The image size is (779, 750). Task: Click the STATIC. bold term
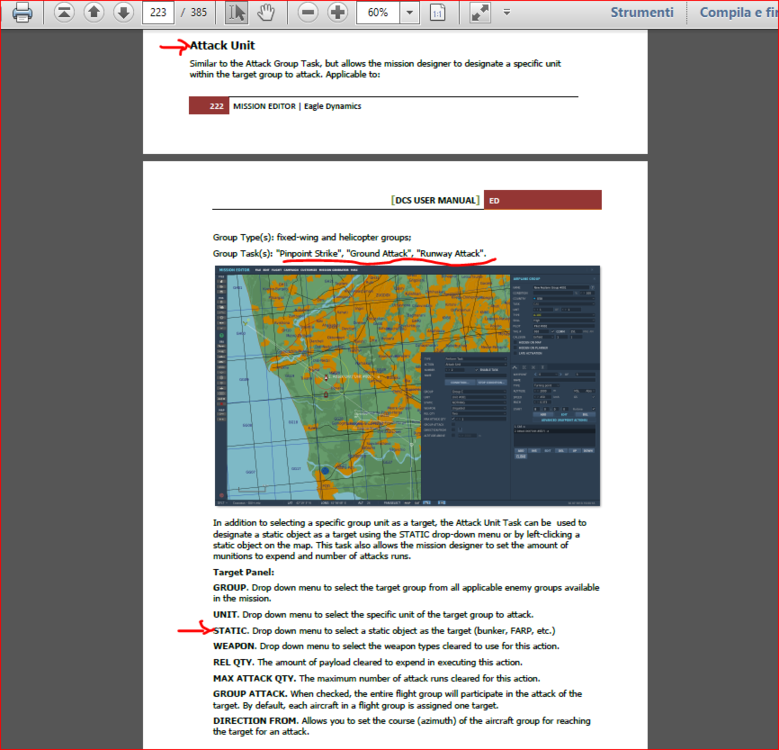pyautogui.click(x=231, y=631)
